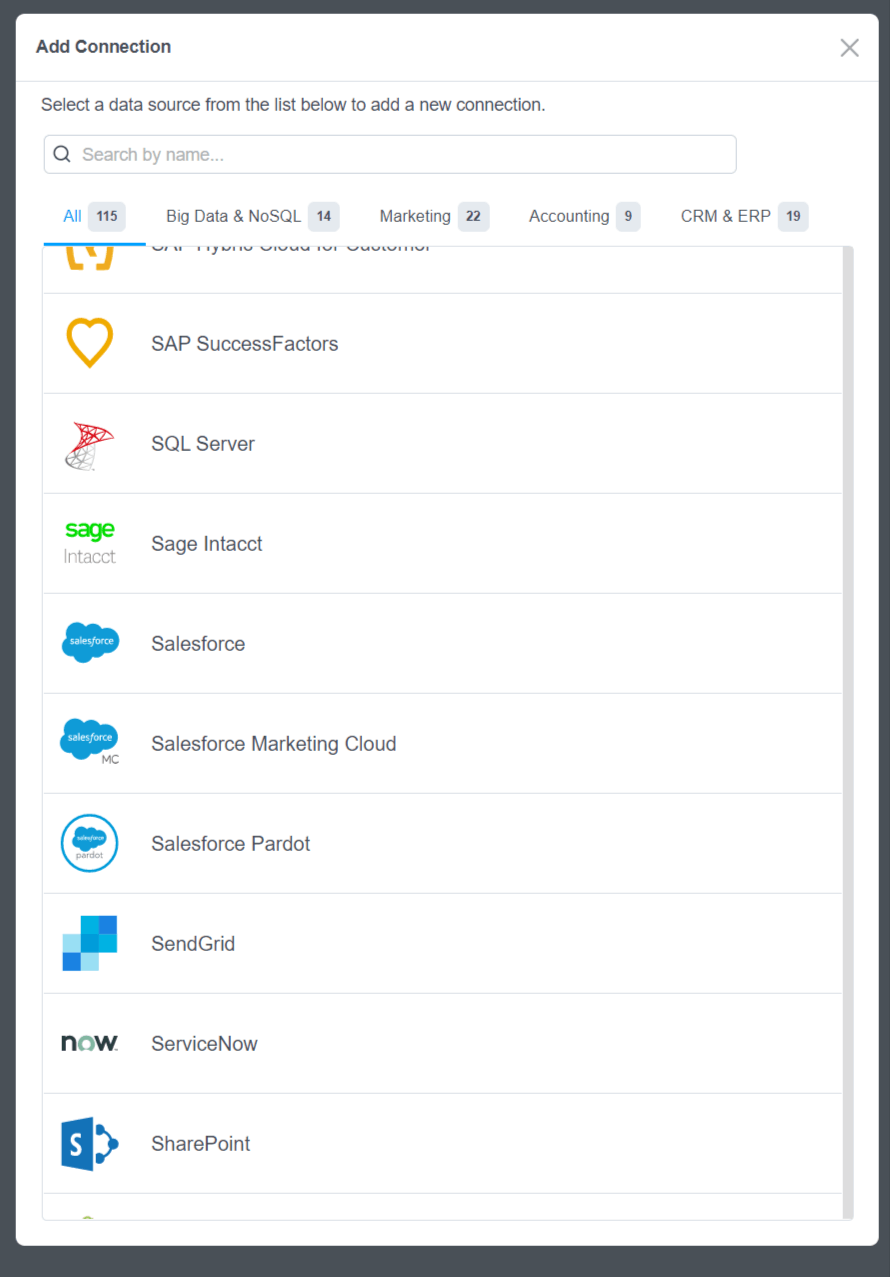
Task: Click the SQL Server logo icon
Action: pyautogui.click(x=89, y=444)
